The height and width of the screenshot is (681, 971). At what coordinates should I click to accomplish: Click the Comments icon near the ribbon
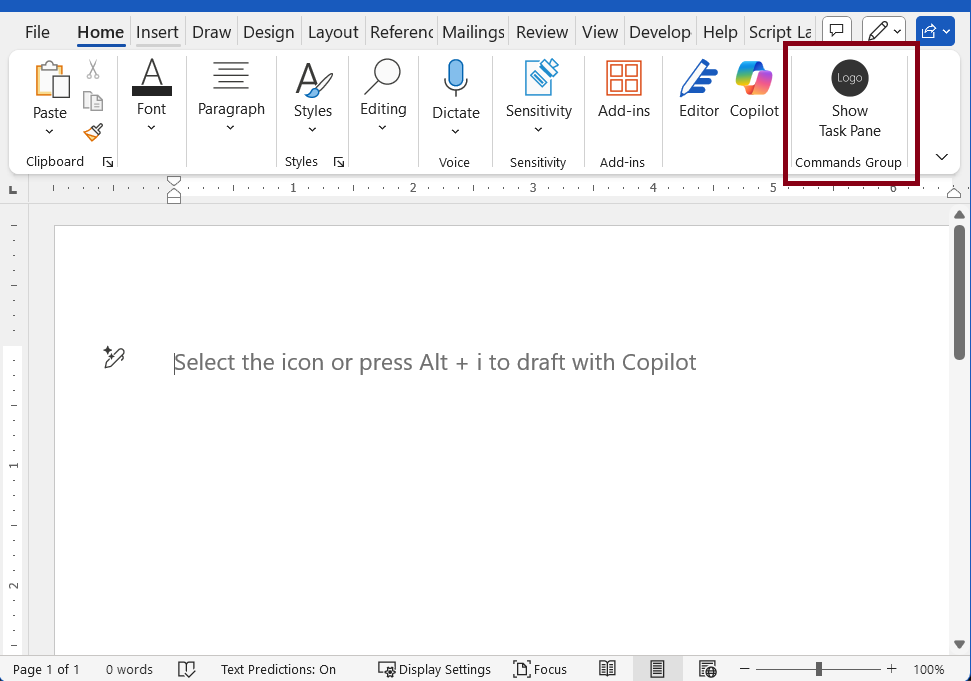(x=836, y=29)
